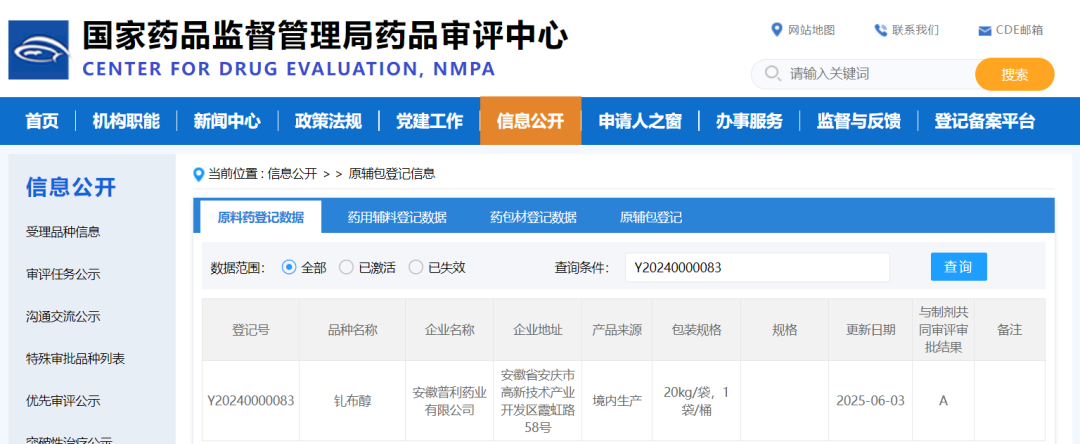Switch to the 药用辅料登记数据 tab
The image size is (1080, 444).
397,217
